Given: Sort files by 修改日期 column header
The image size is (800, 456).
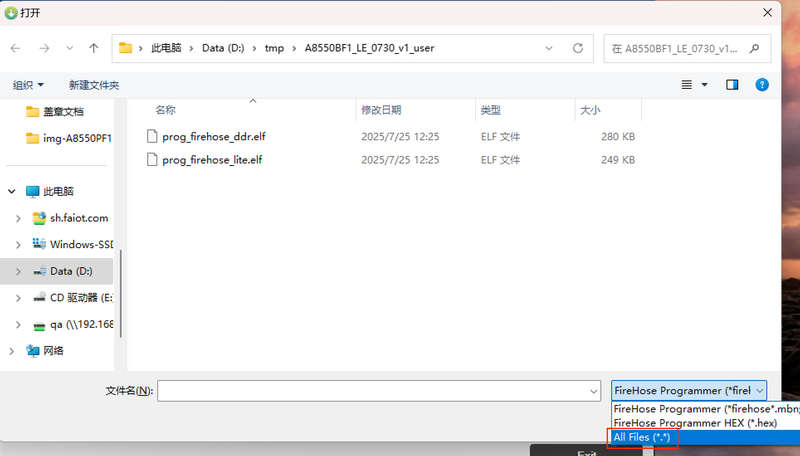Looking at the screenshot, I should pos(381,110).
